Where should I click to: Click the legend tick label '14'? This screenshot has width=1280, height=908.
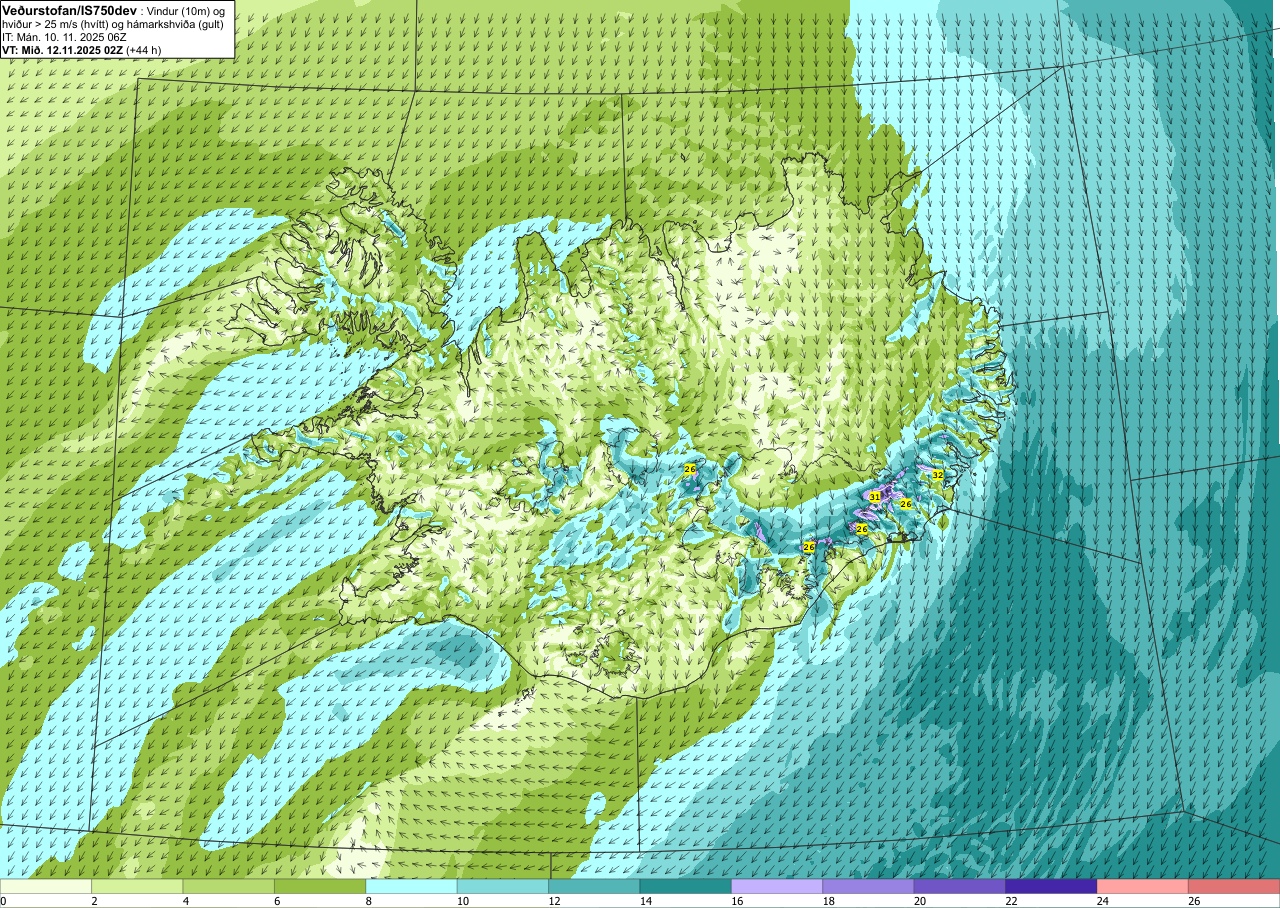tap(645, 901)
